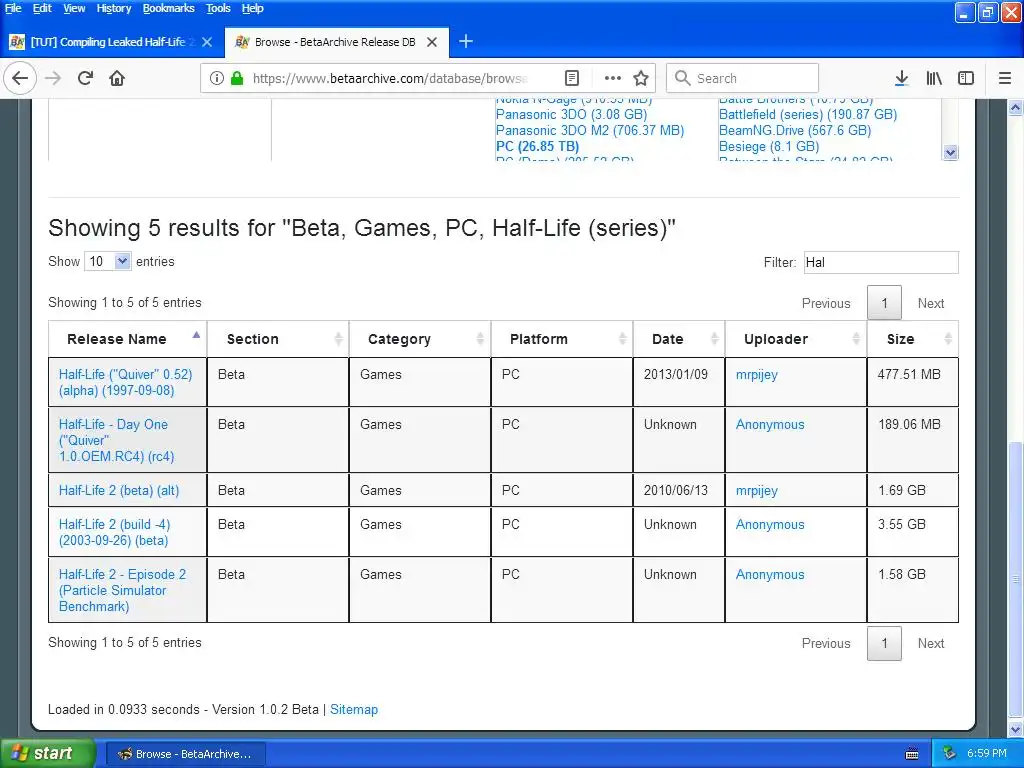Sort table by Platform column

click(x=562, y=339)
